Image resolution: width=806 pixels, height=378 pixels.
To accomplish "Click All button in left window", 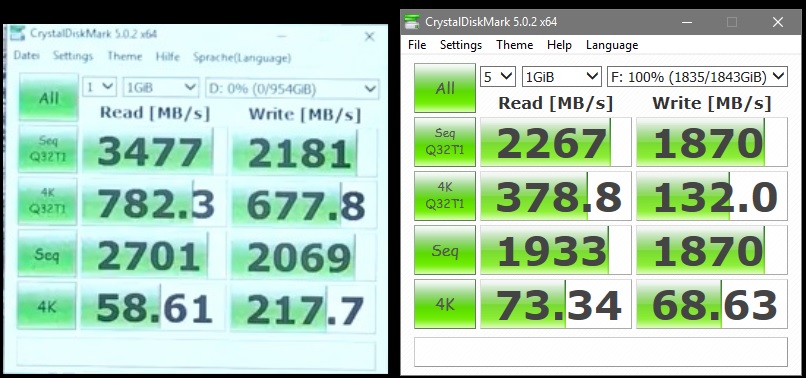I will pos(49,97).
